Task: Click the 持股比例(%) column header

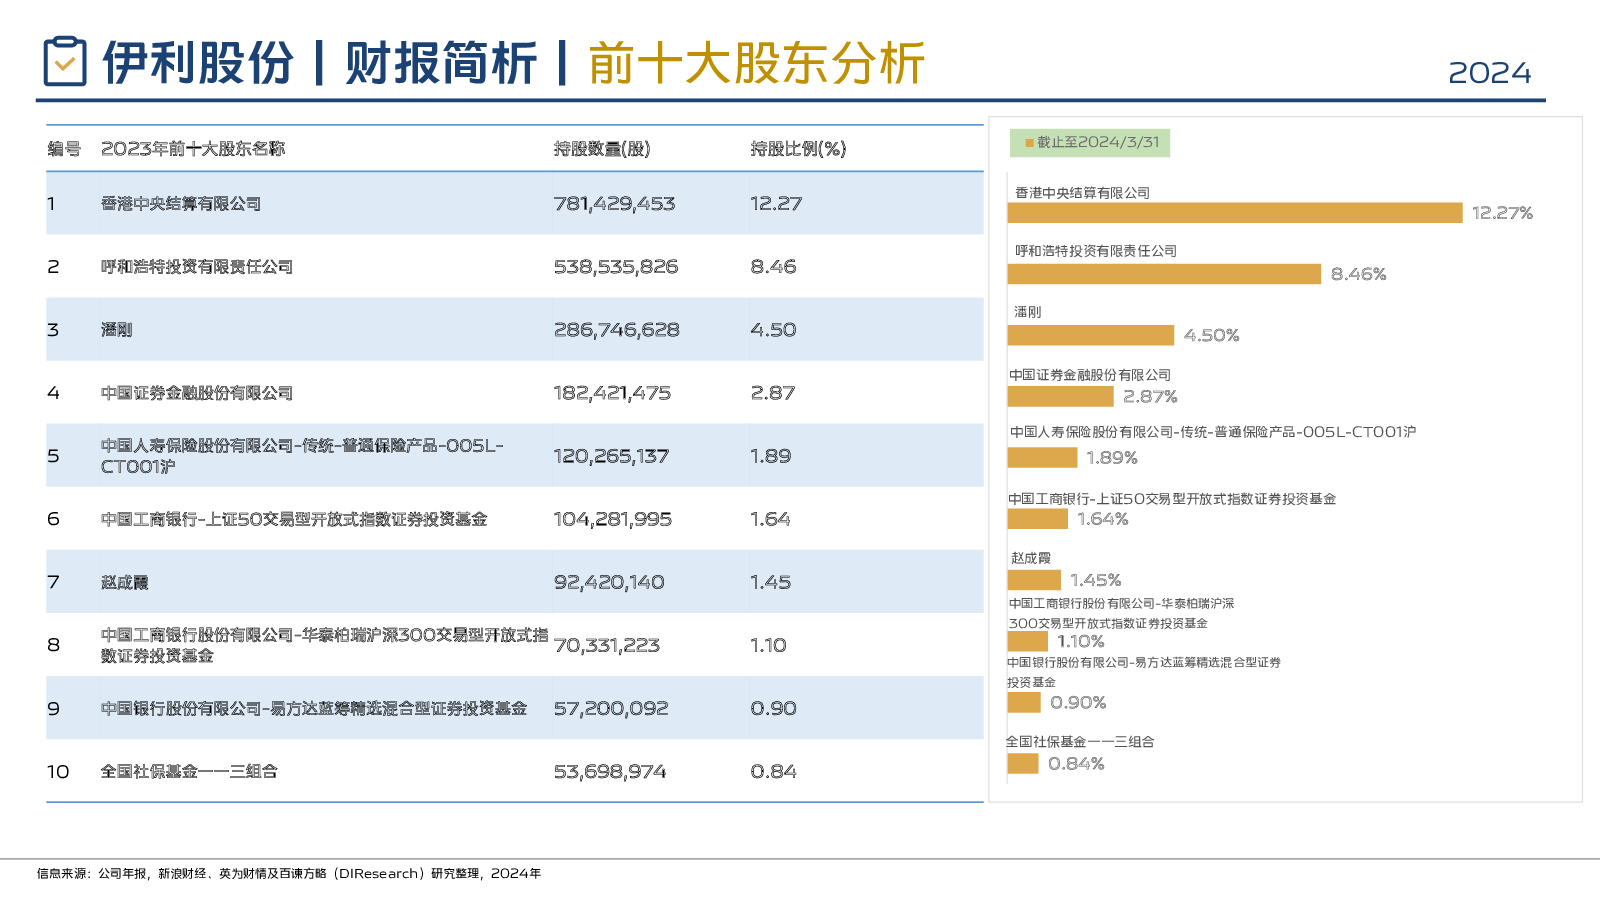Action: pos(798,149)
